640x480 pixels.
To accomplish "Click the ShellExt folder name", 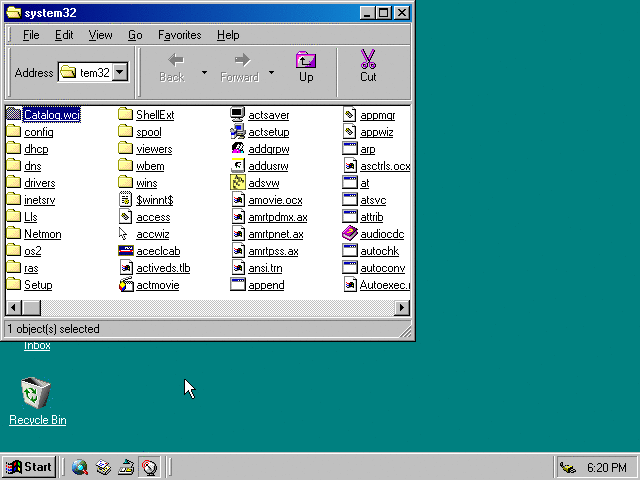I will coord(155,115).
